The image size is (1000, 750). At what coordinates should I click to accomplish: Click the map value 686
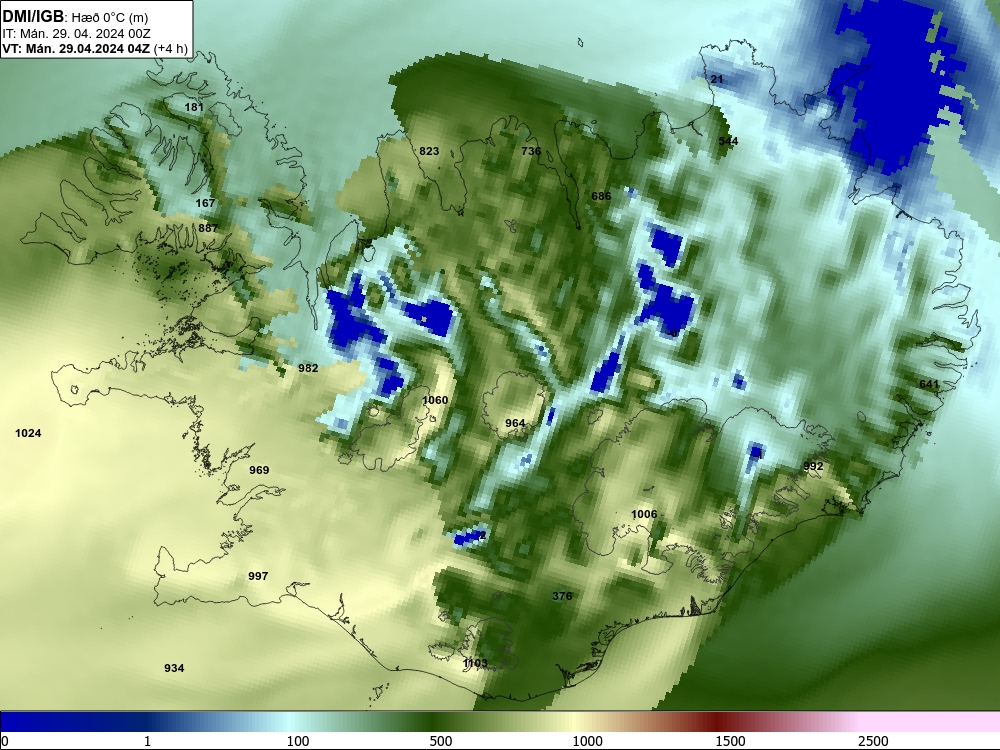click(x=601, y=196)
